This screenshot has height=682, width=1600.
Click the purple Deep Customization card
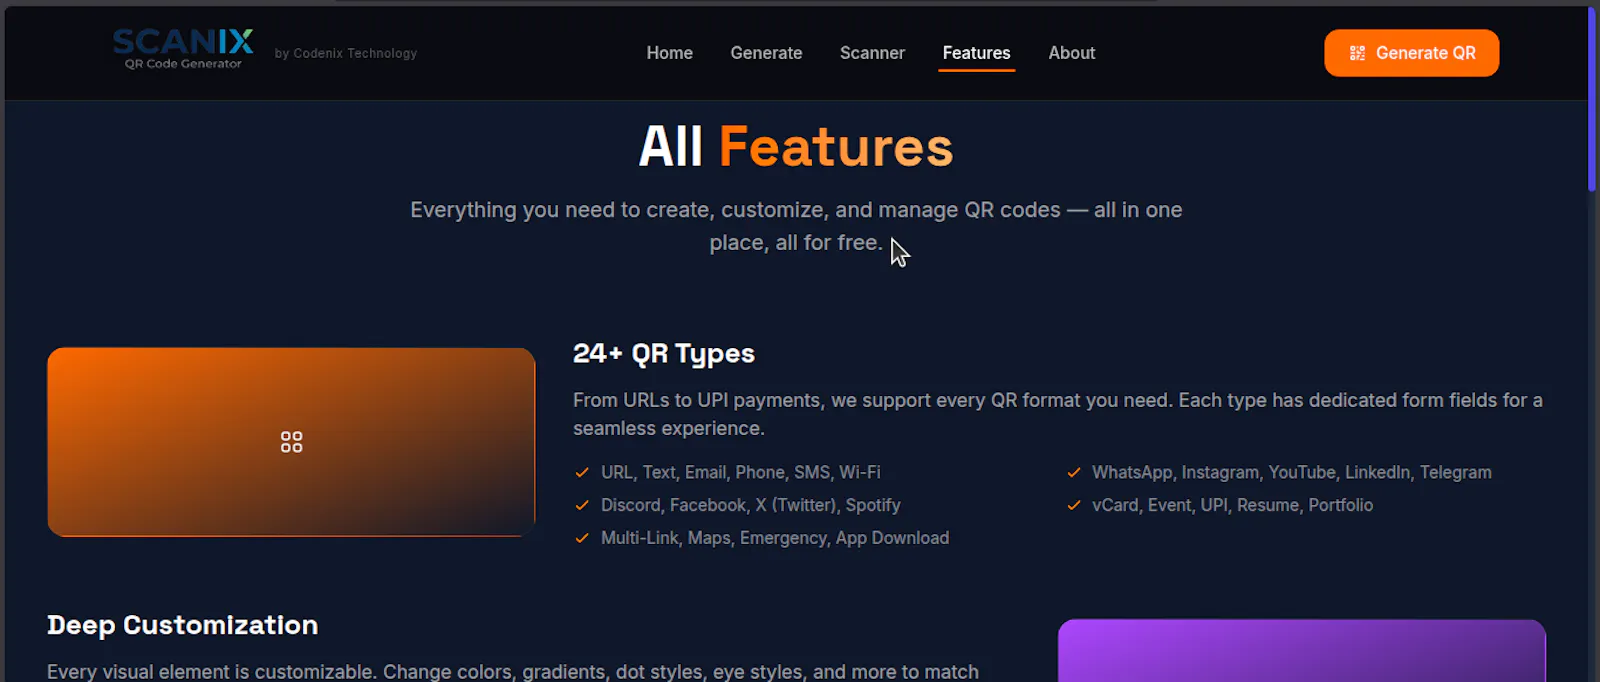[1302, 651]
